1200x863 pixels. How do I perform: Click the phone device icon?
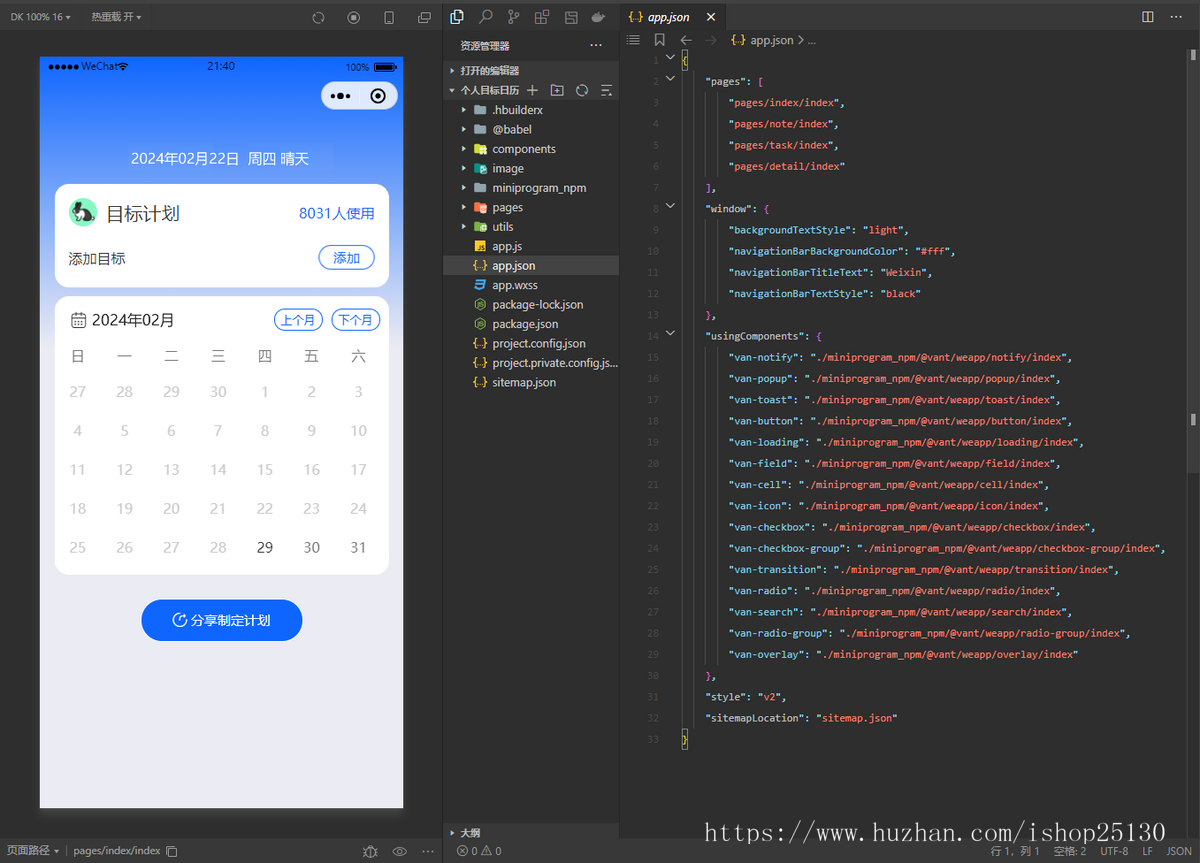(389, 17)
